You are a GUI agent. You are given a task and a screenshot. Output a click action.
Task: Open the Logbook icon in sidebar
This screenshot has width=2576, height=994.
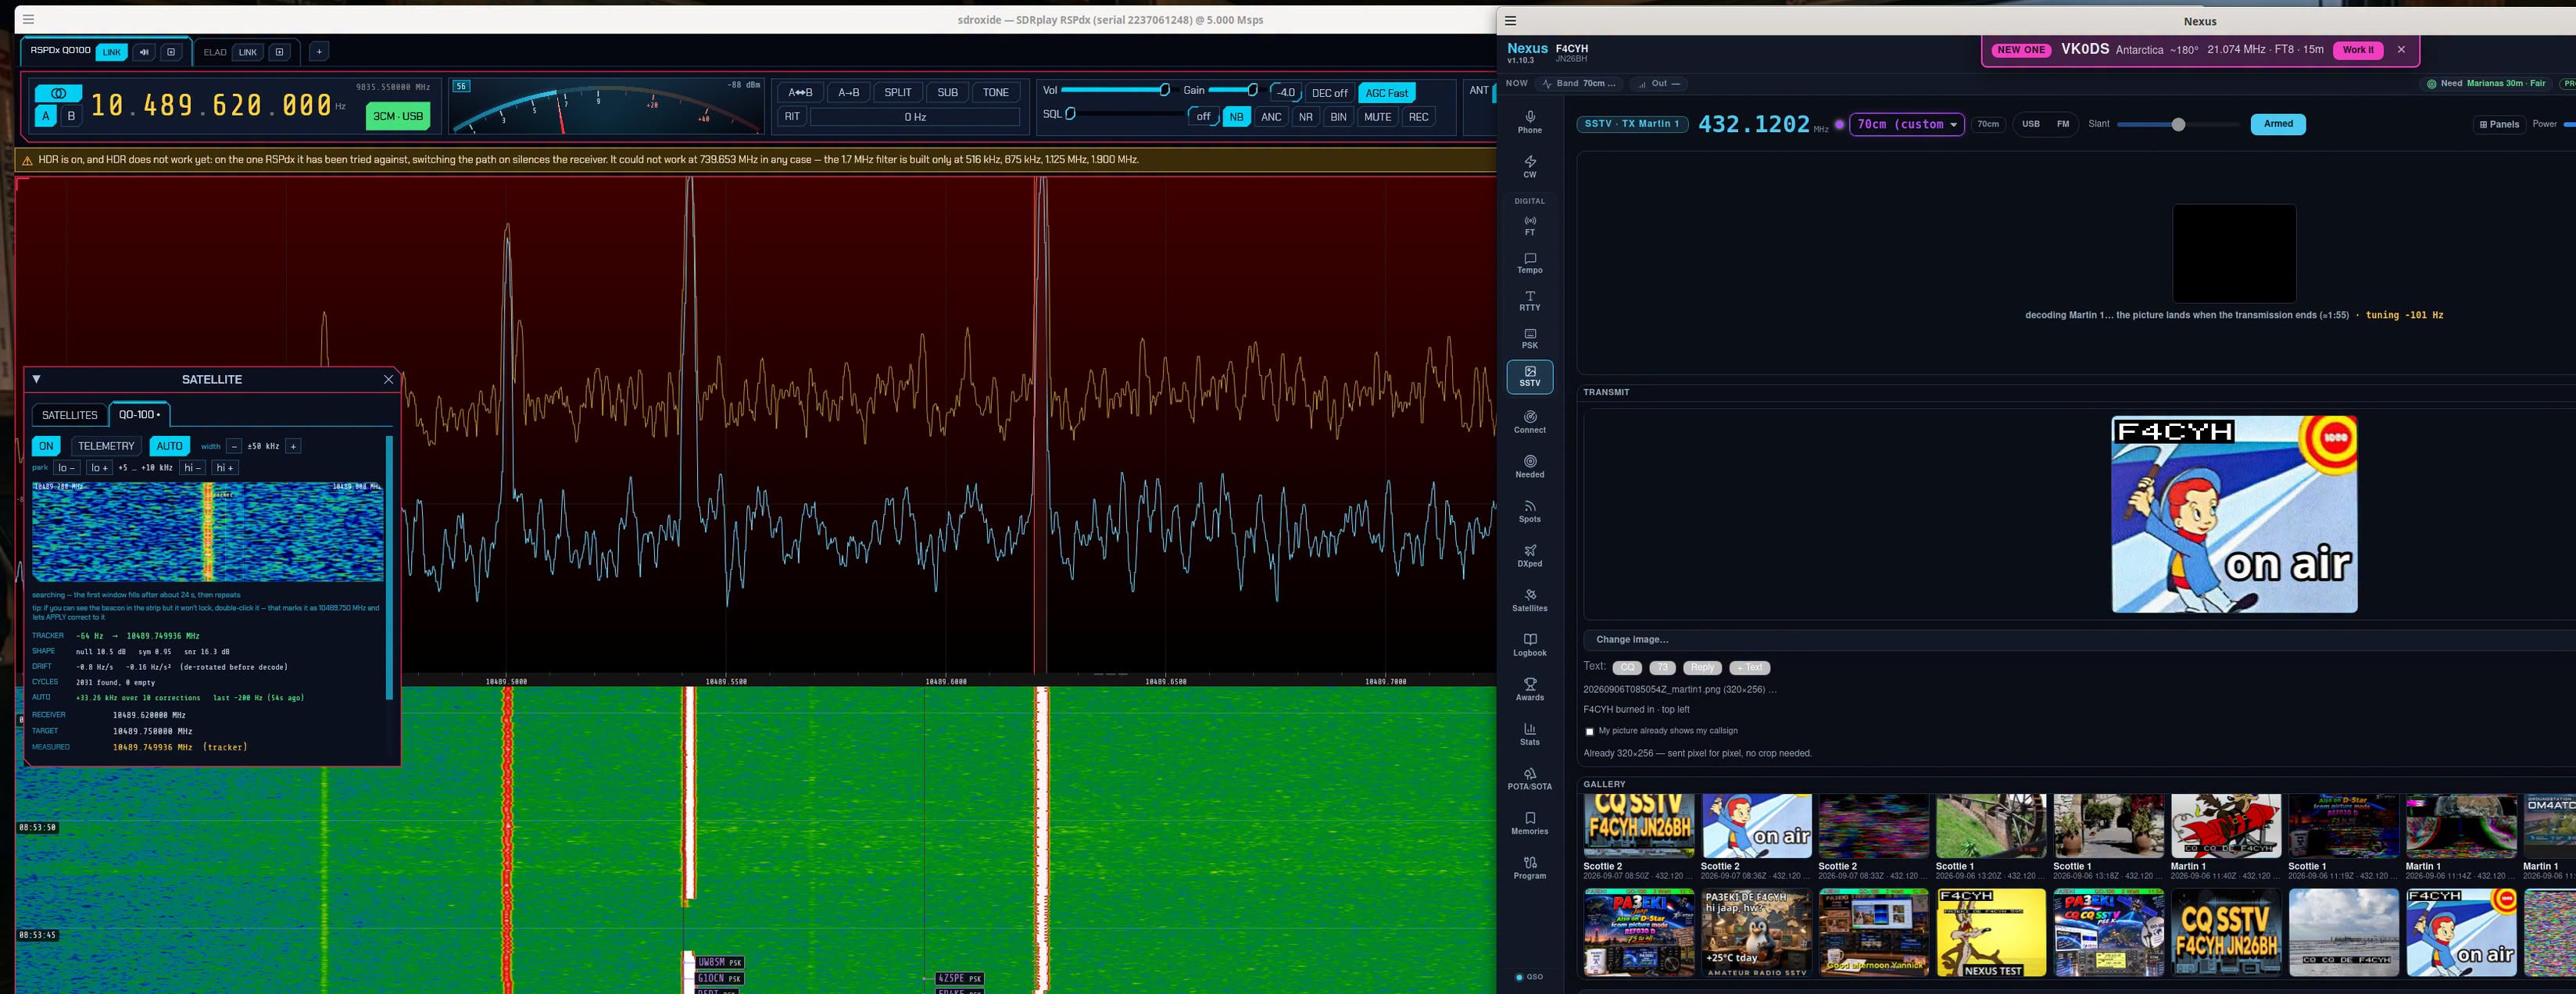pos(1529,645)
